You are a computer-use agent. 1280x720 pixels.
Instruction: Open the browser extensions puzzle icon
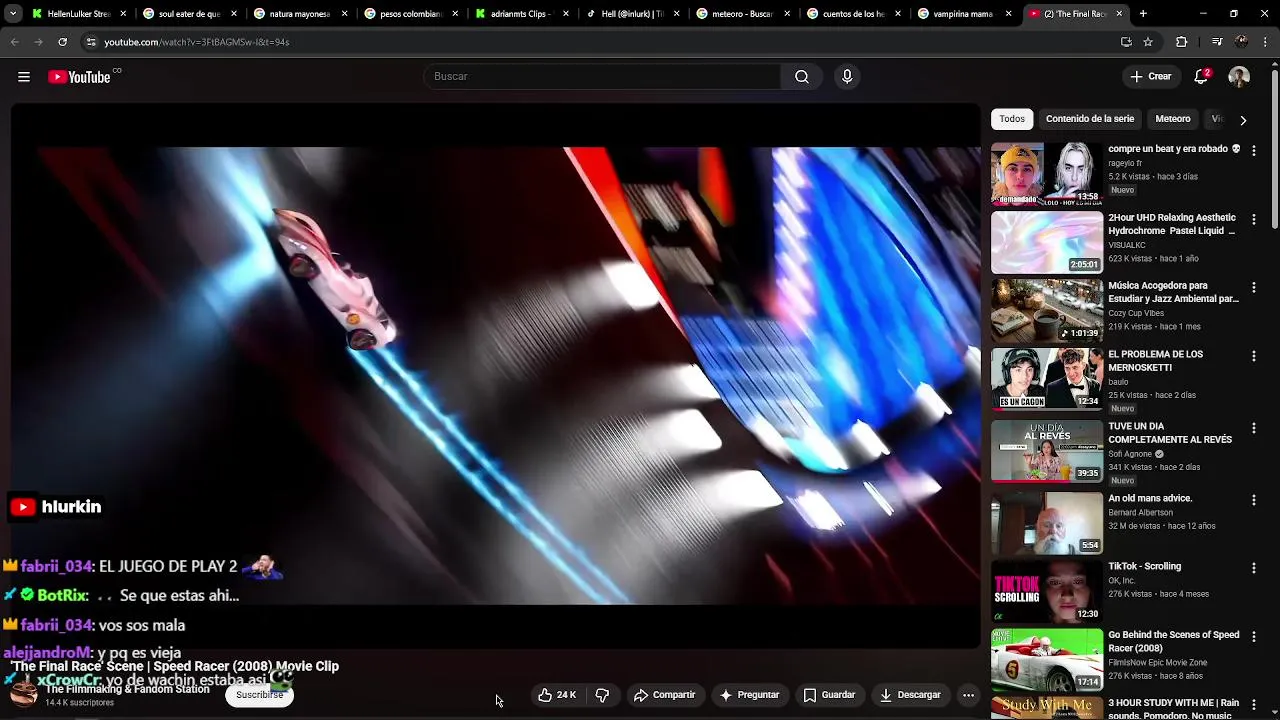point(1181,42)
